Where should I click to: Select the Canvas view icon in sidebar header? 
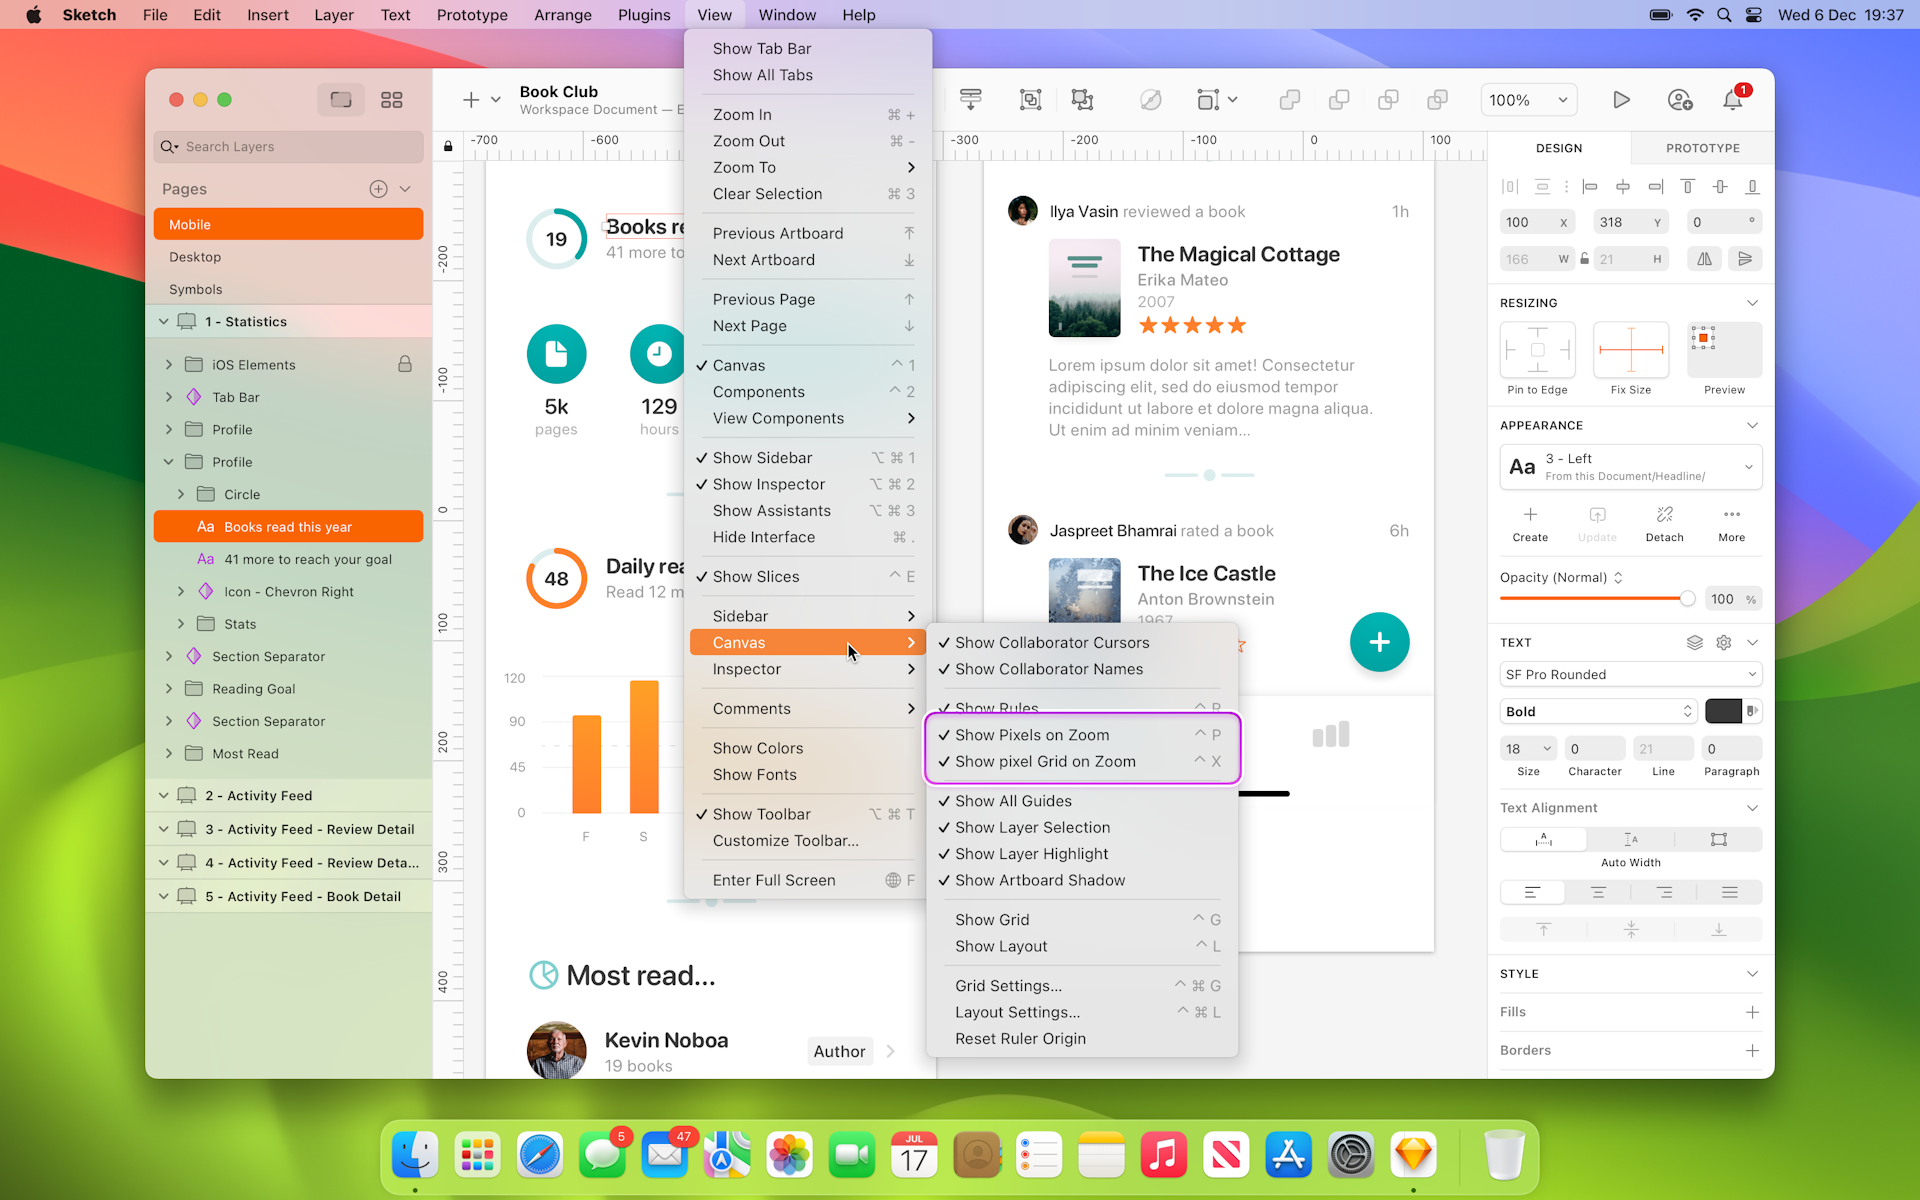point(341,100)
